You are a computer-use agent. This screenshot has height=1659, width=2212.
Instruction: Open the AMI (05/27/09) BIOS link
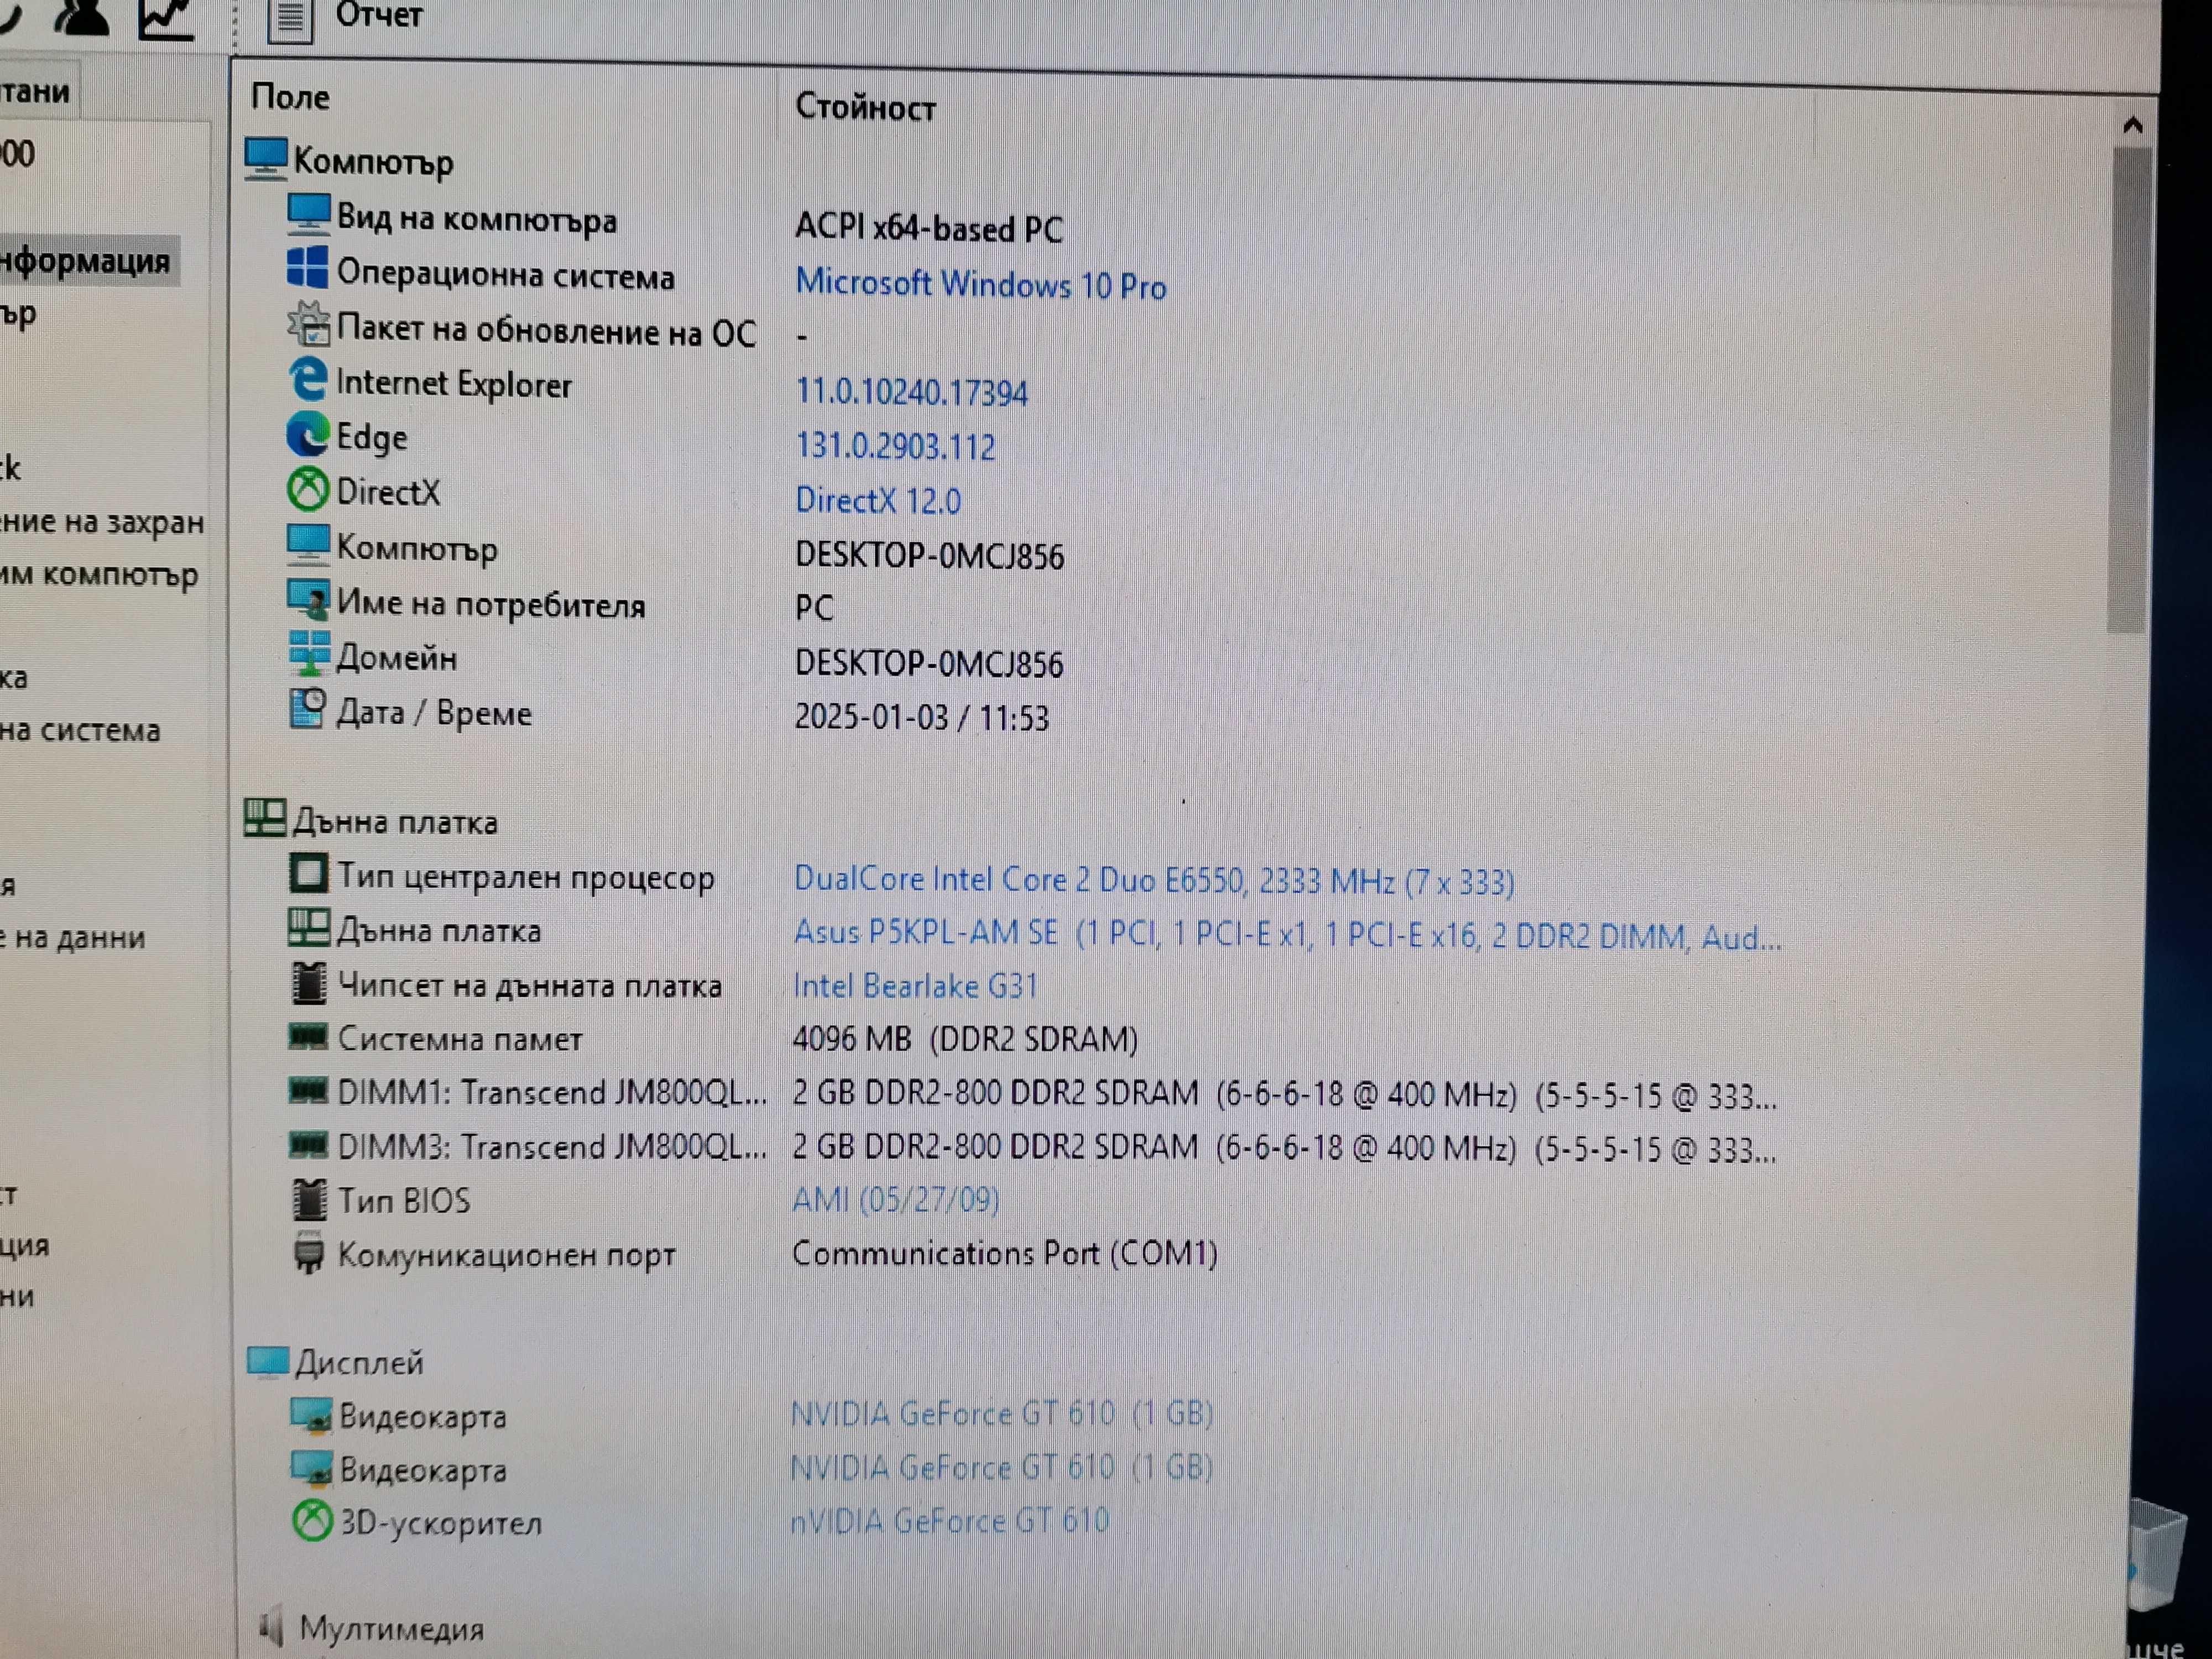pyautogui.click(x=896, y=1199)
